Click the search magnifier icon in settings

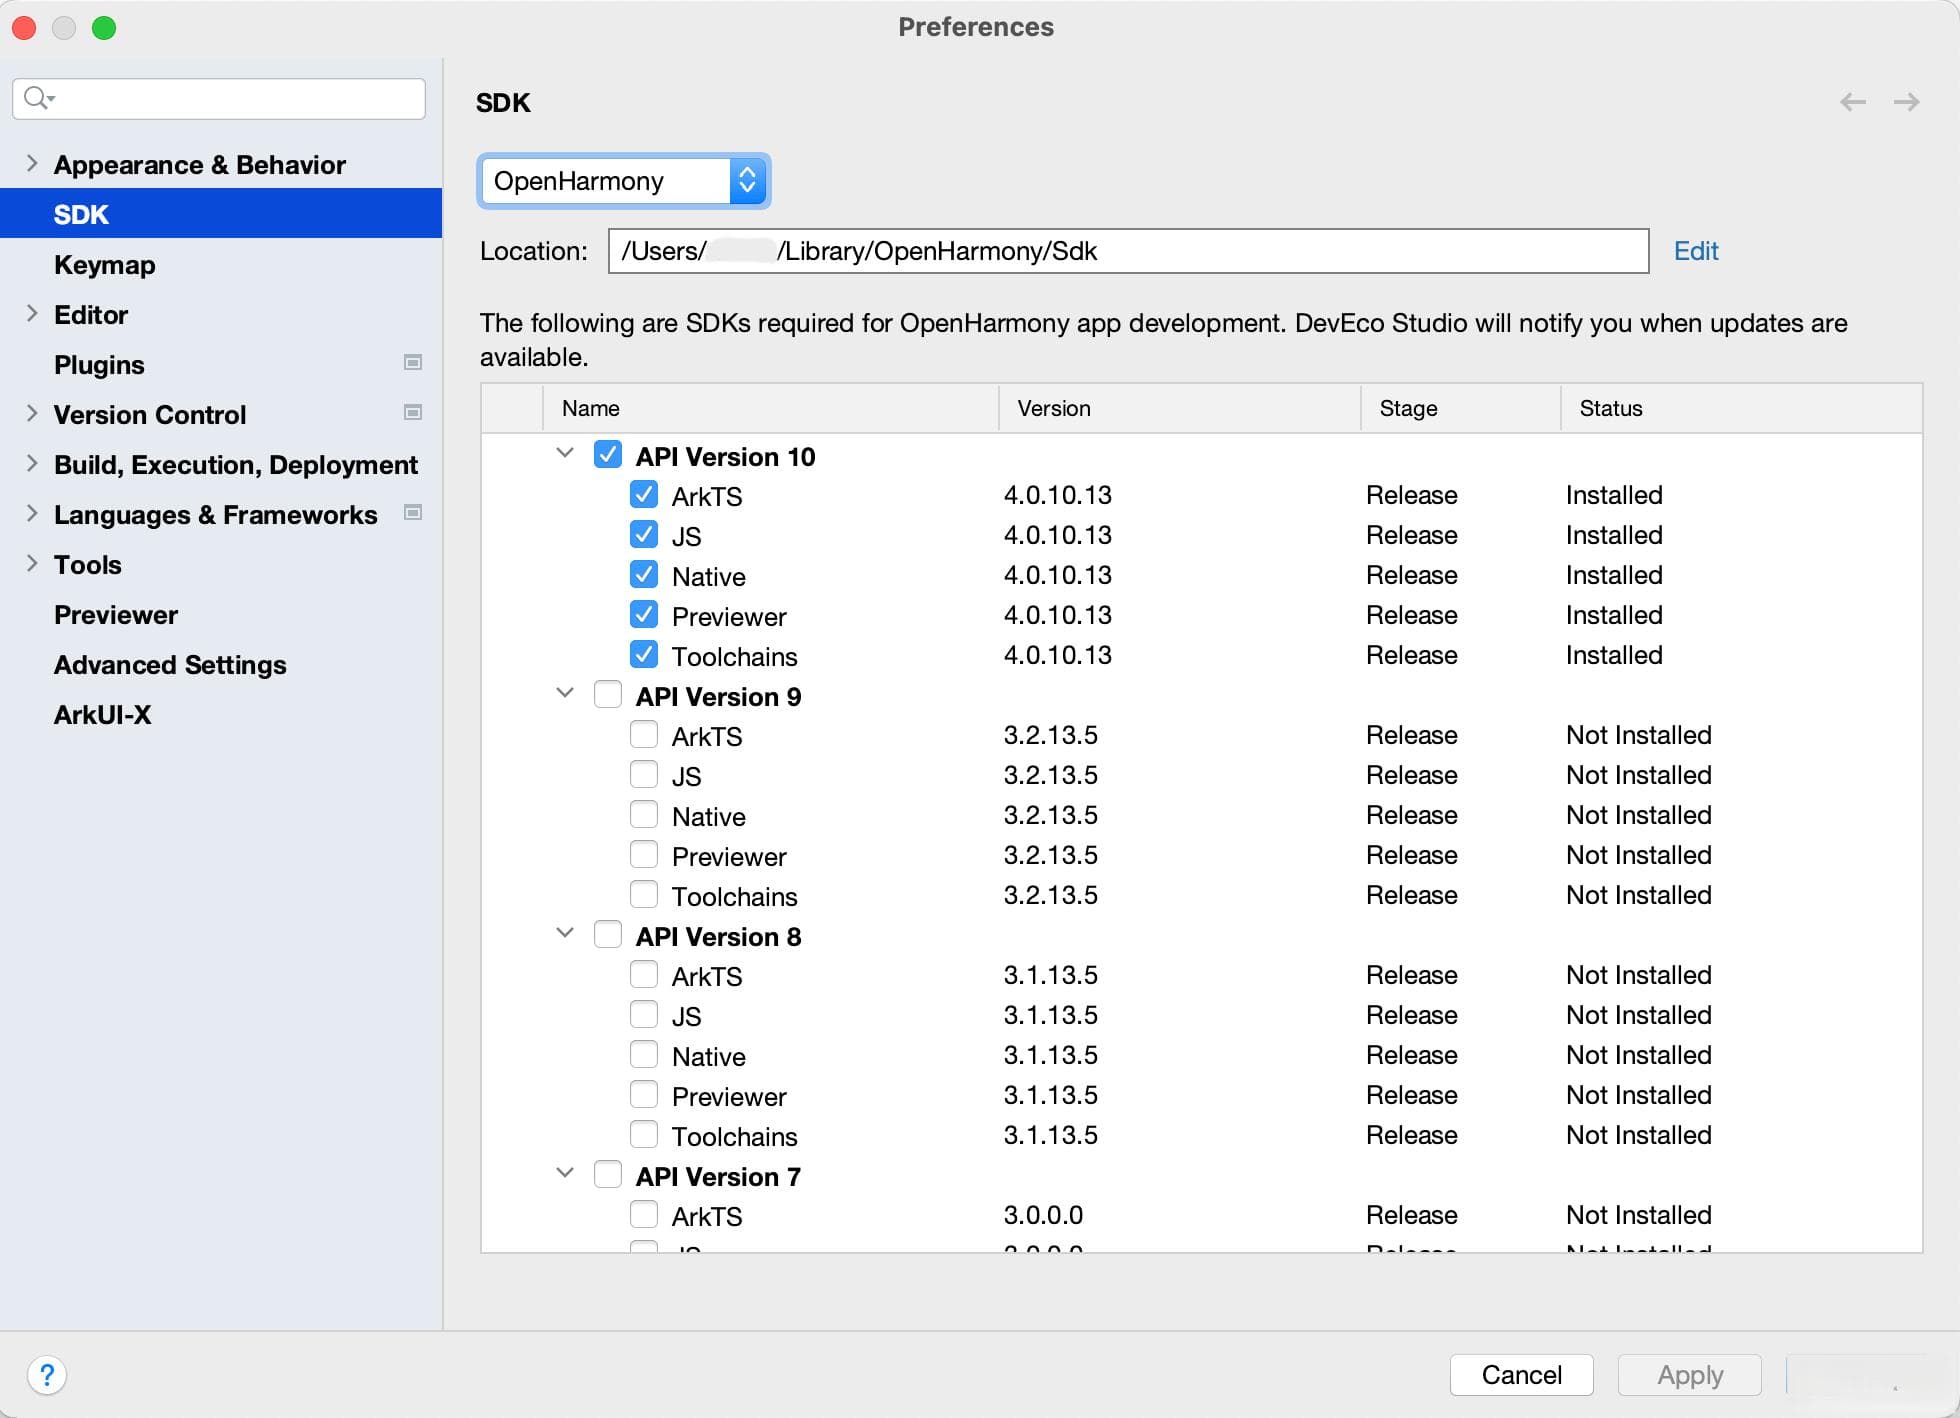pyautogui.click(x=38, y=98)
